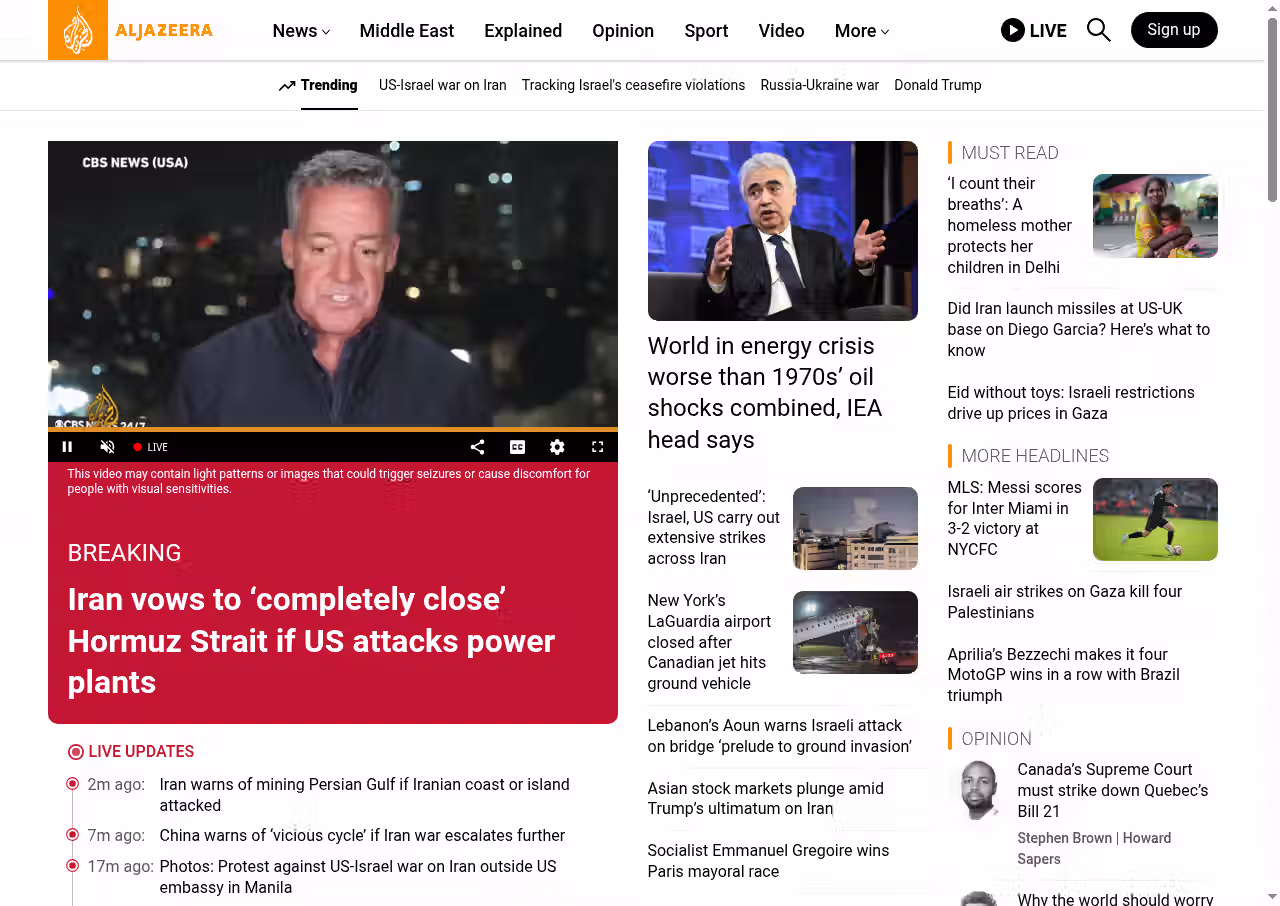
Task: Click the Al Jazeera logo
Action: (x=131, y=30)
